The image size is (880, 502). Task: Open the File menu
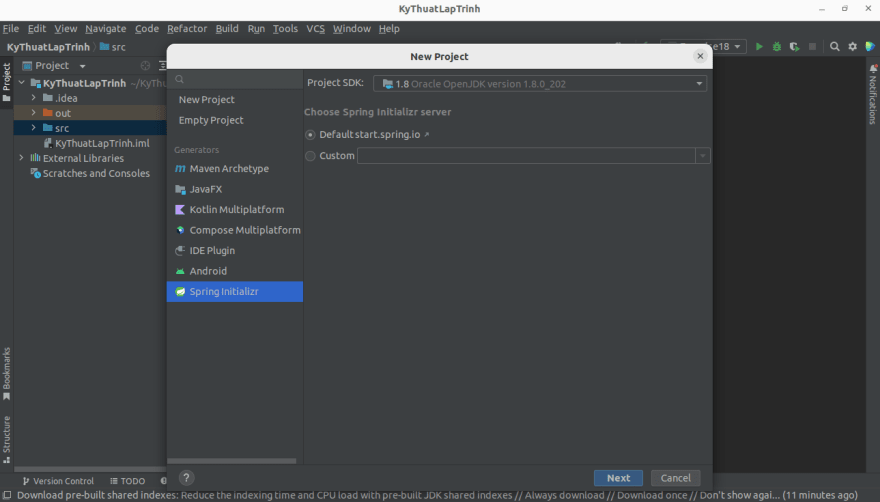(11, 29)
